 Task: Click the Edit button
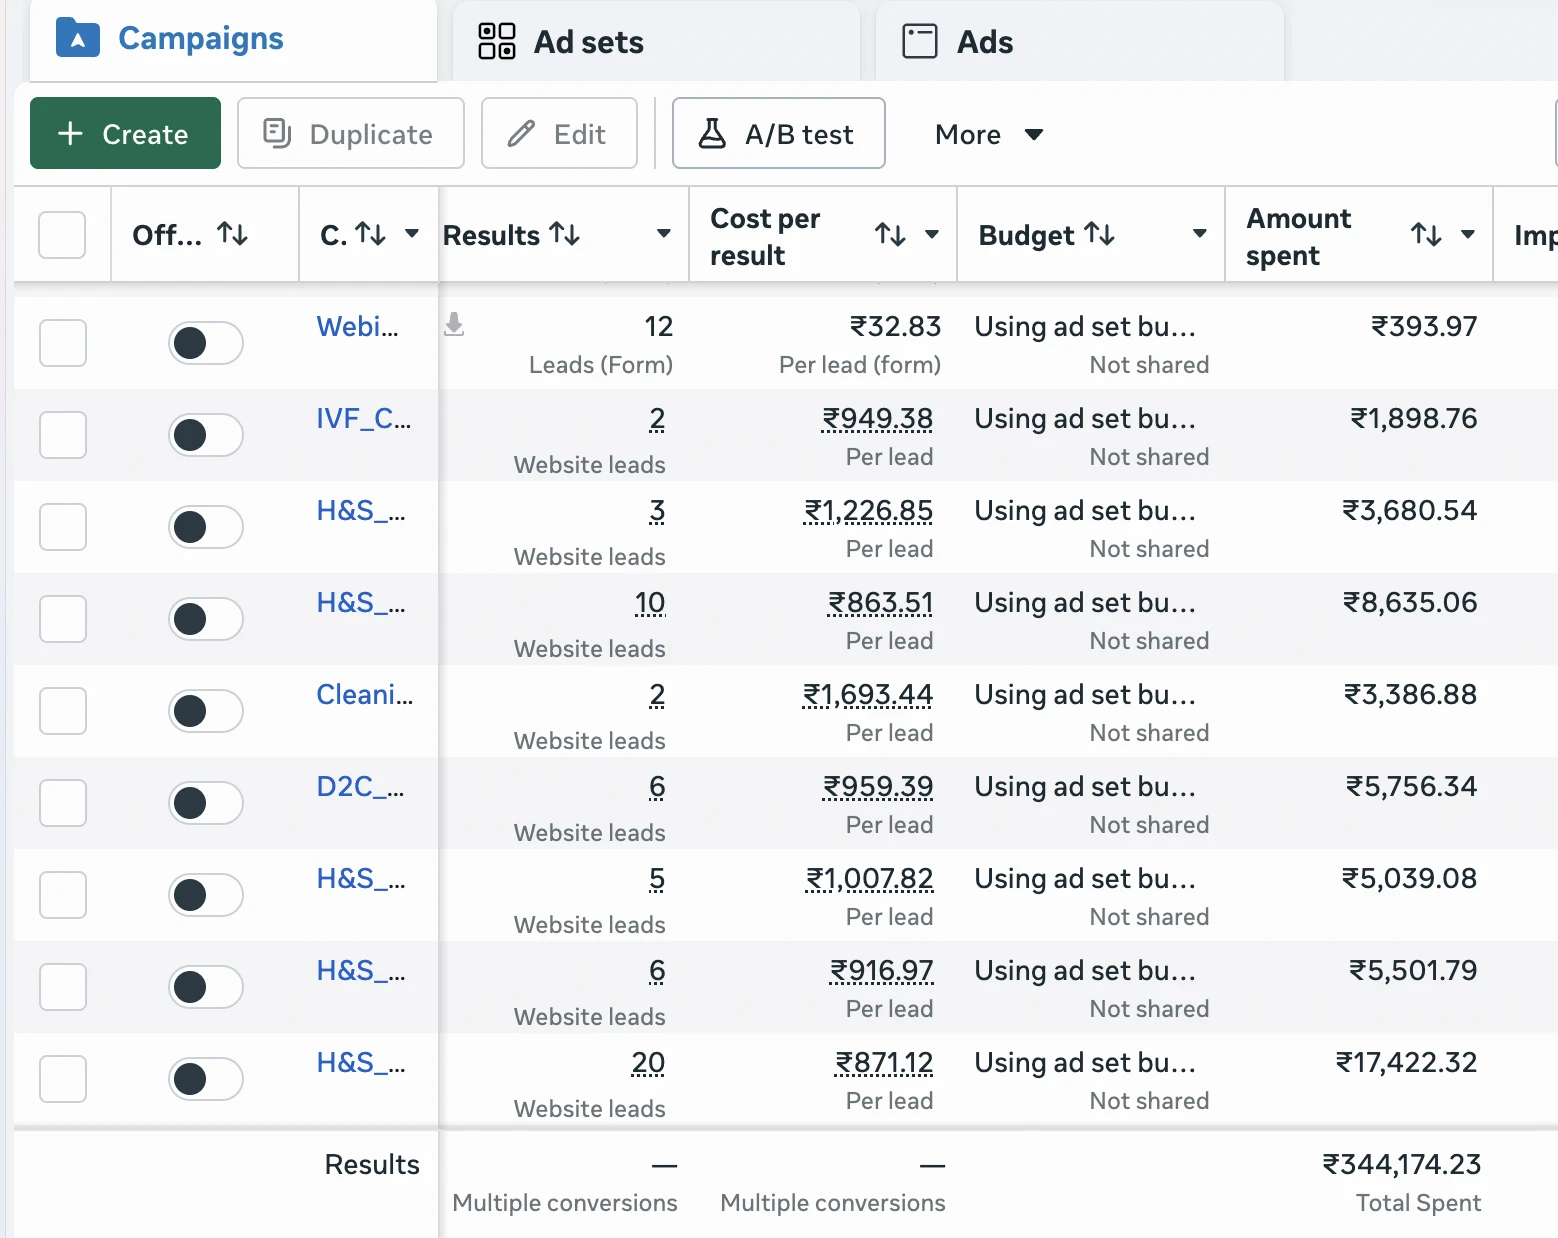[x=559, y=133]
